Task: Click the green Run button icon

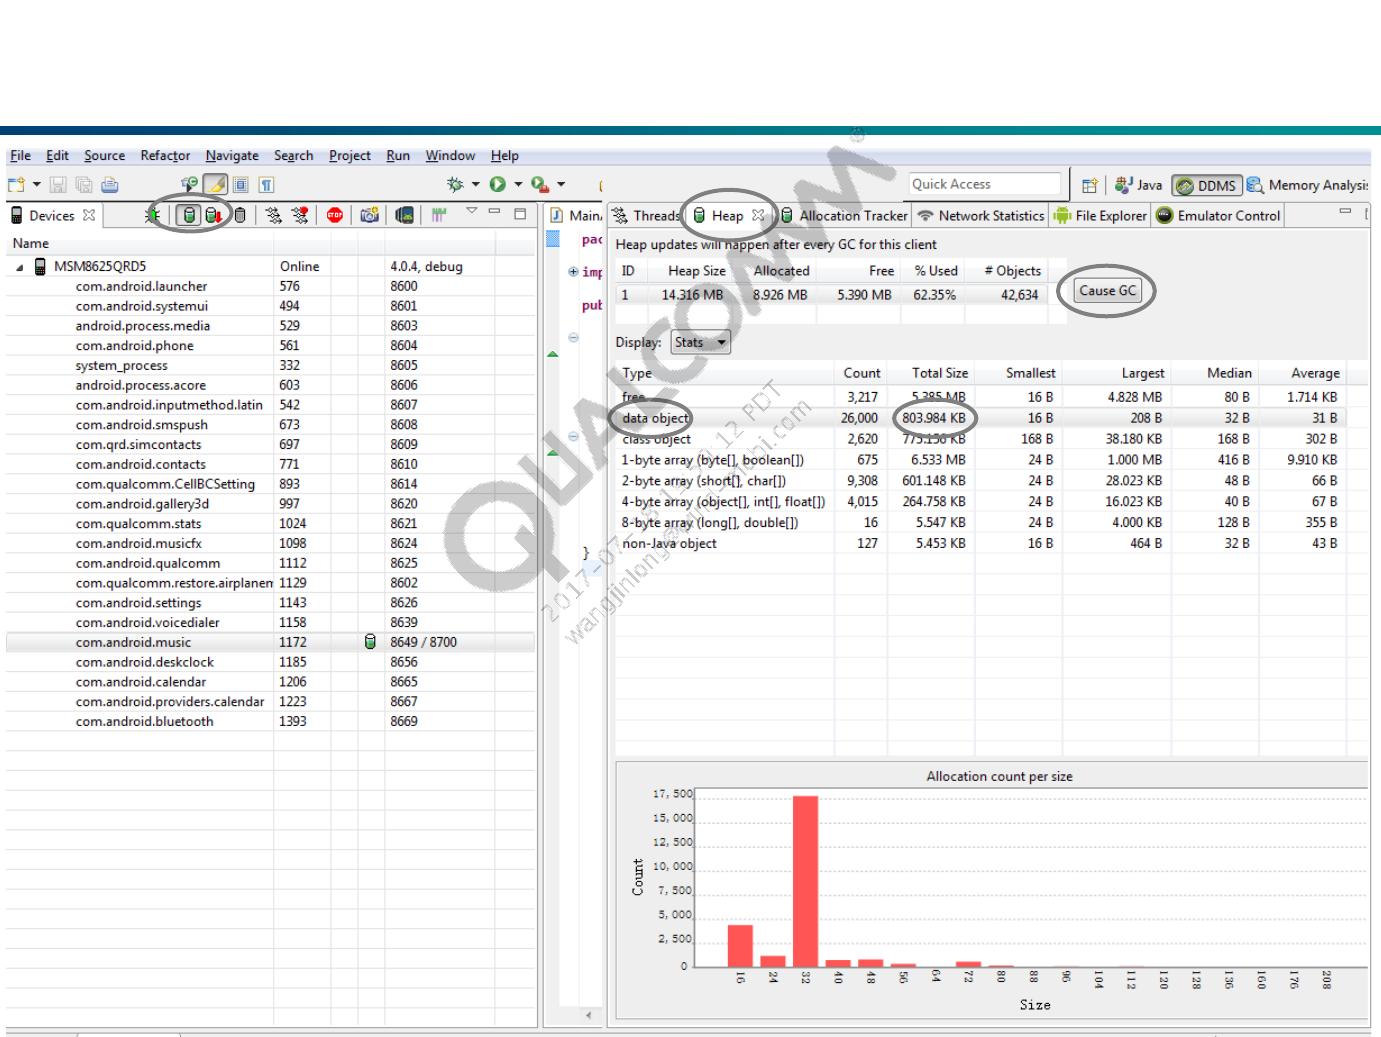Action: point(497,184)
